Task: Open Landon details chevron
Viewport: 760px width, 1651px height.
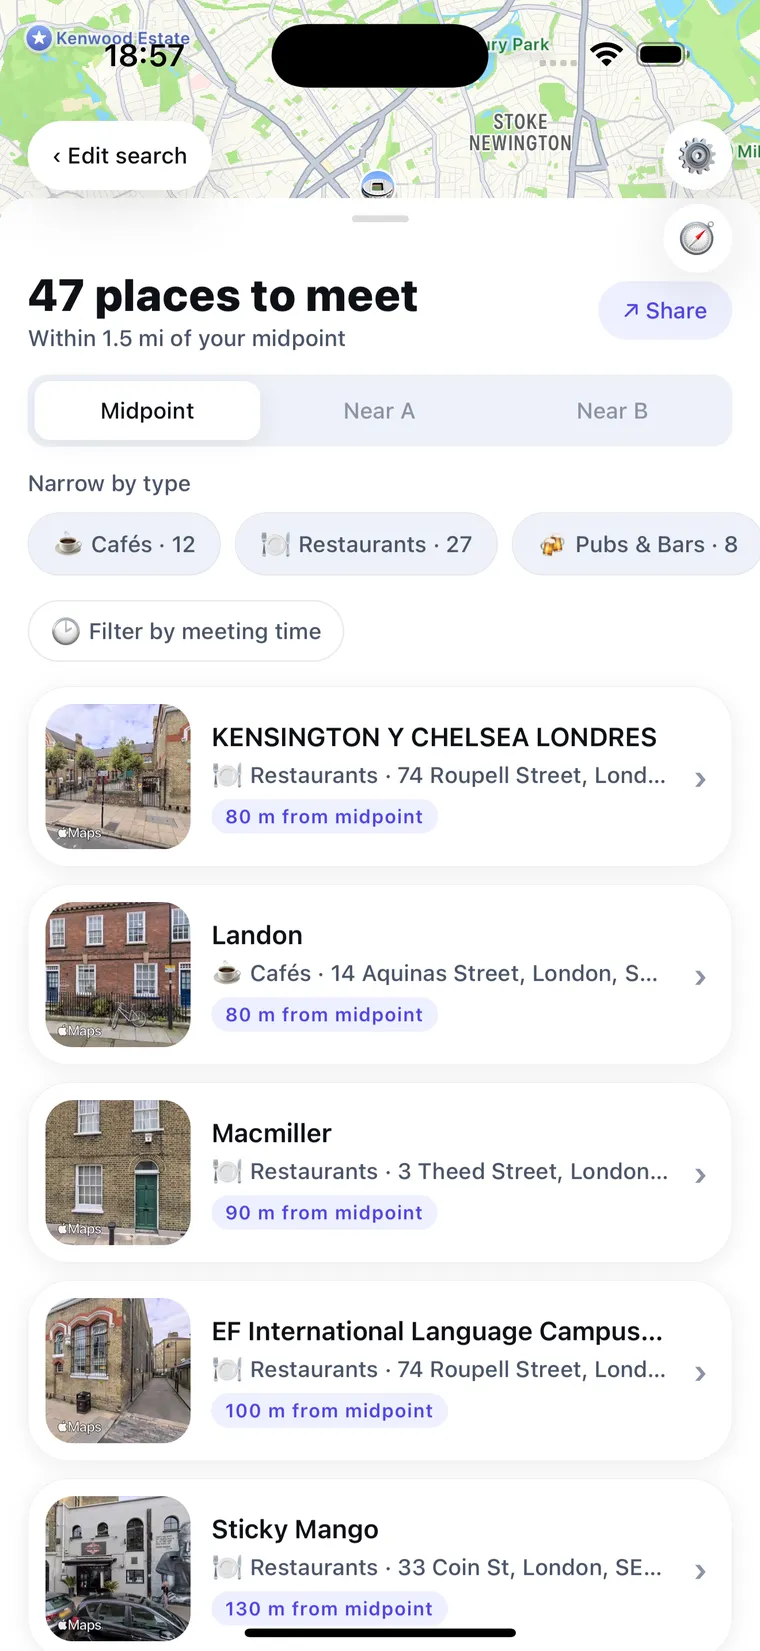Action: [700, 977]
